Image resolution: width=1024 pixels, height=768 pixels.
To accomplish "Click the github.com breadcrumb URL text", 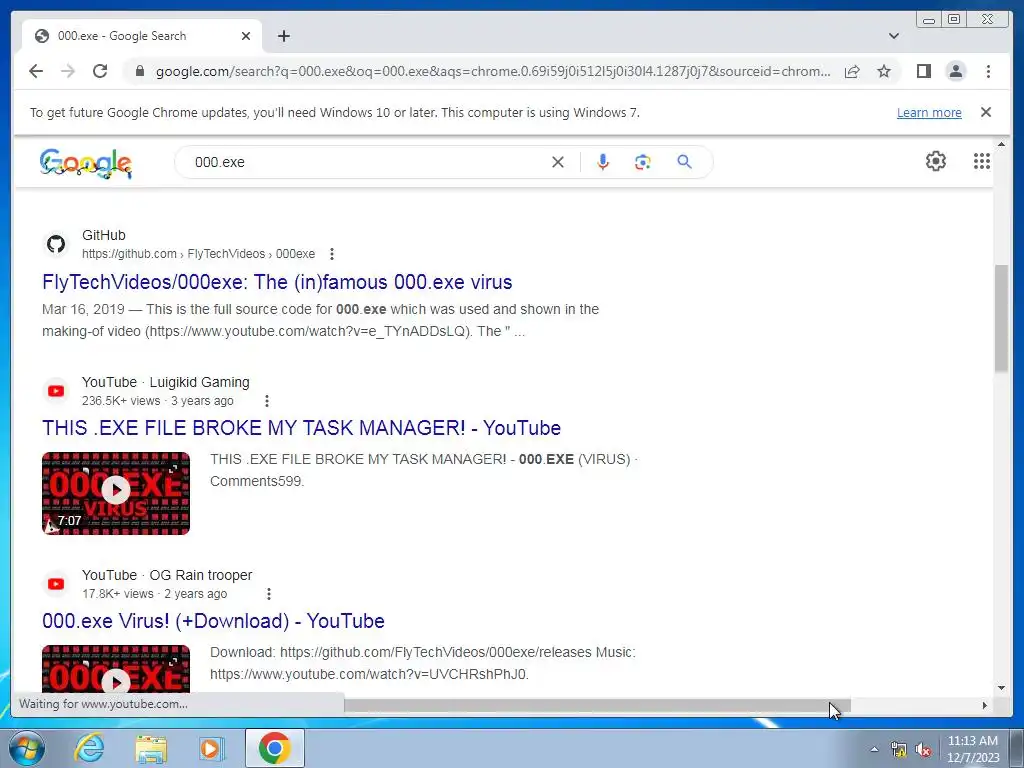I will [199, 254].
